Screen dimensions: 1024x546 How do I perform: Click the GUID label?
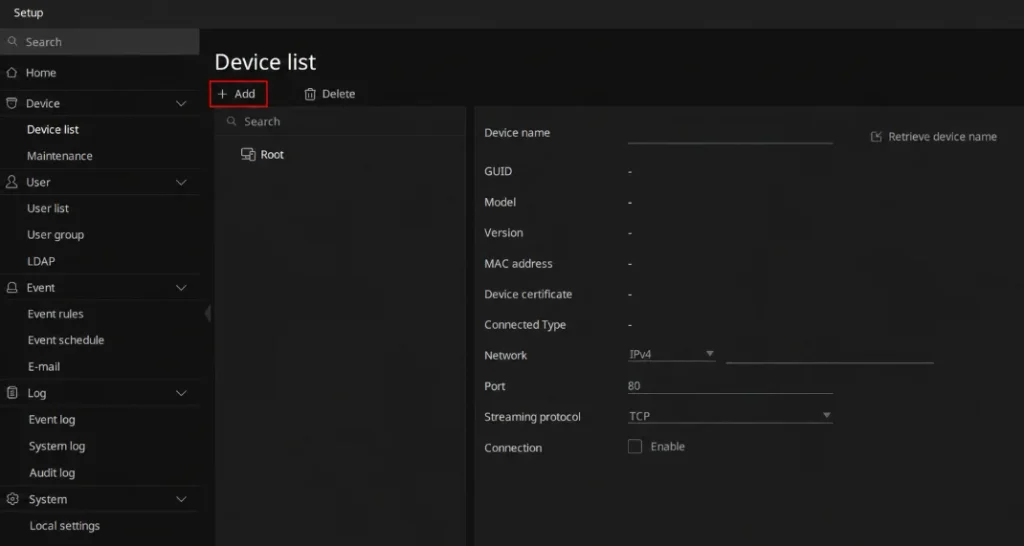498,171
